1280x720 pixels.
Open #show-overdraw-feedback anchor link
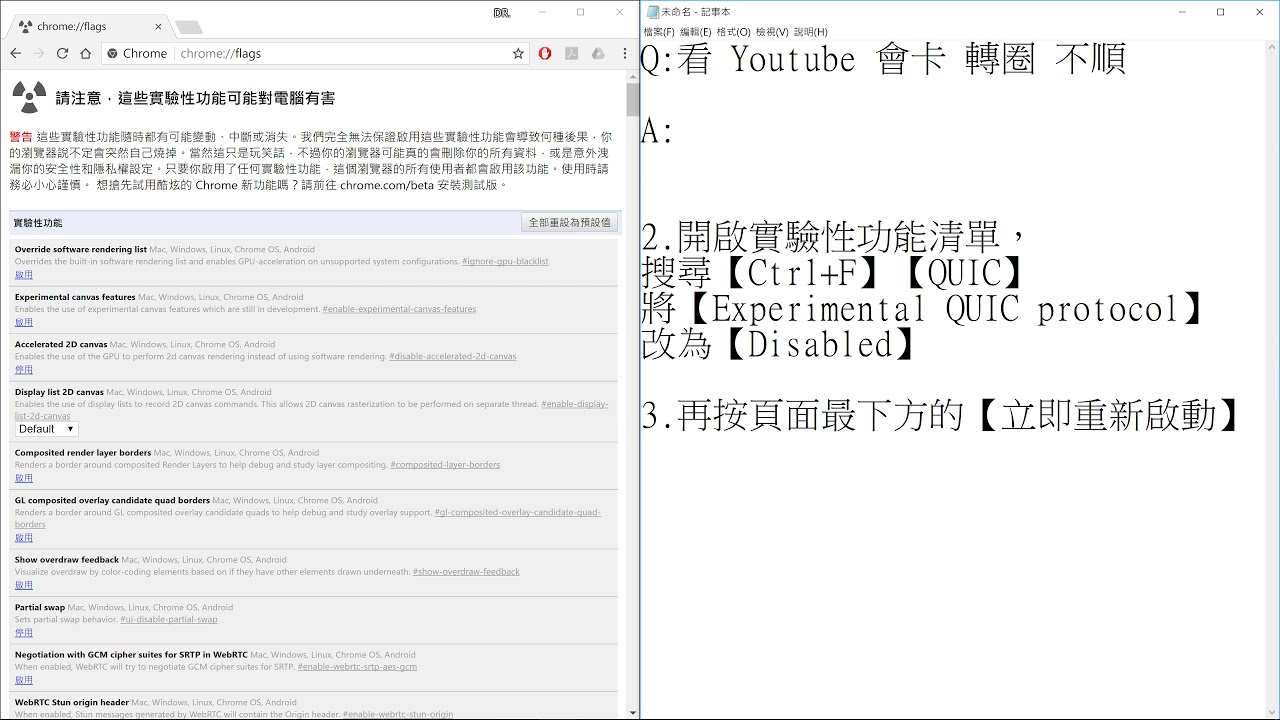tap(466, 572)
